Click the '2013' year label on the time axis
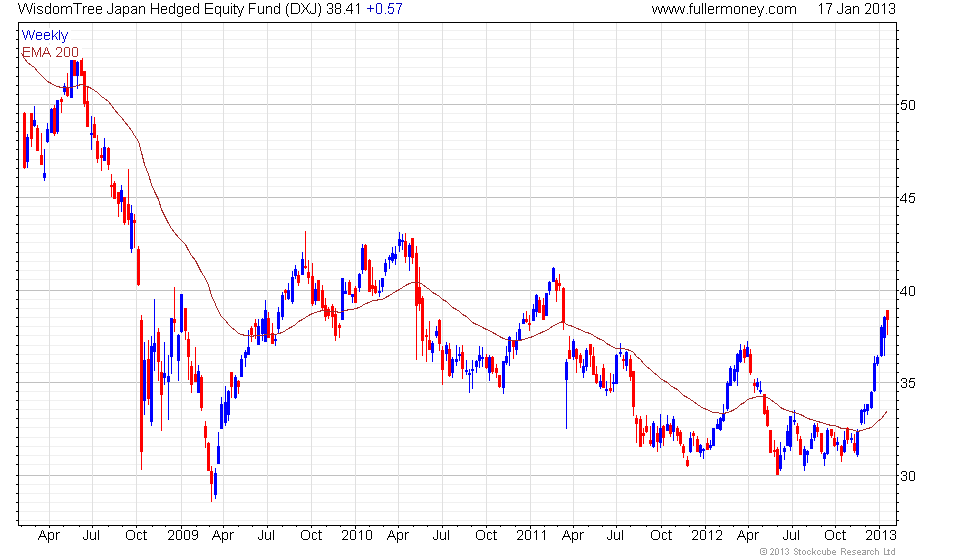The height and width of the screenshot is (560, 980). (881, 536)
